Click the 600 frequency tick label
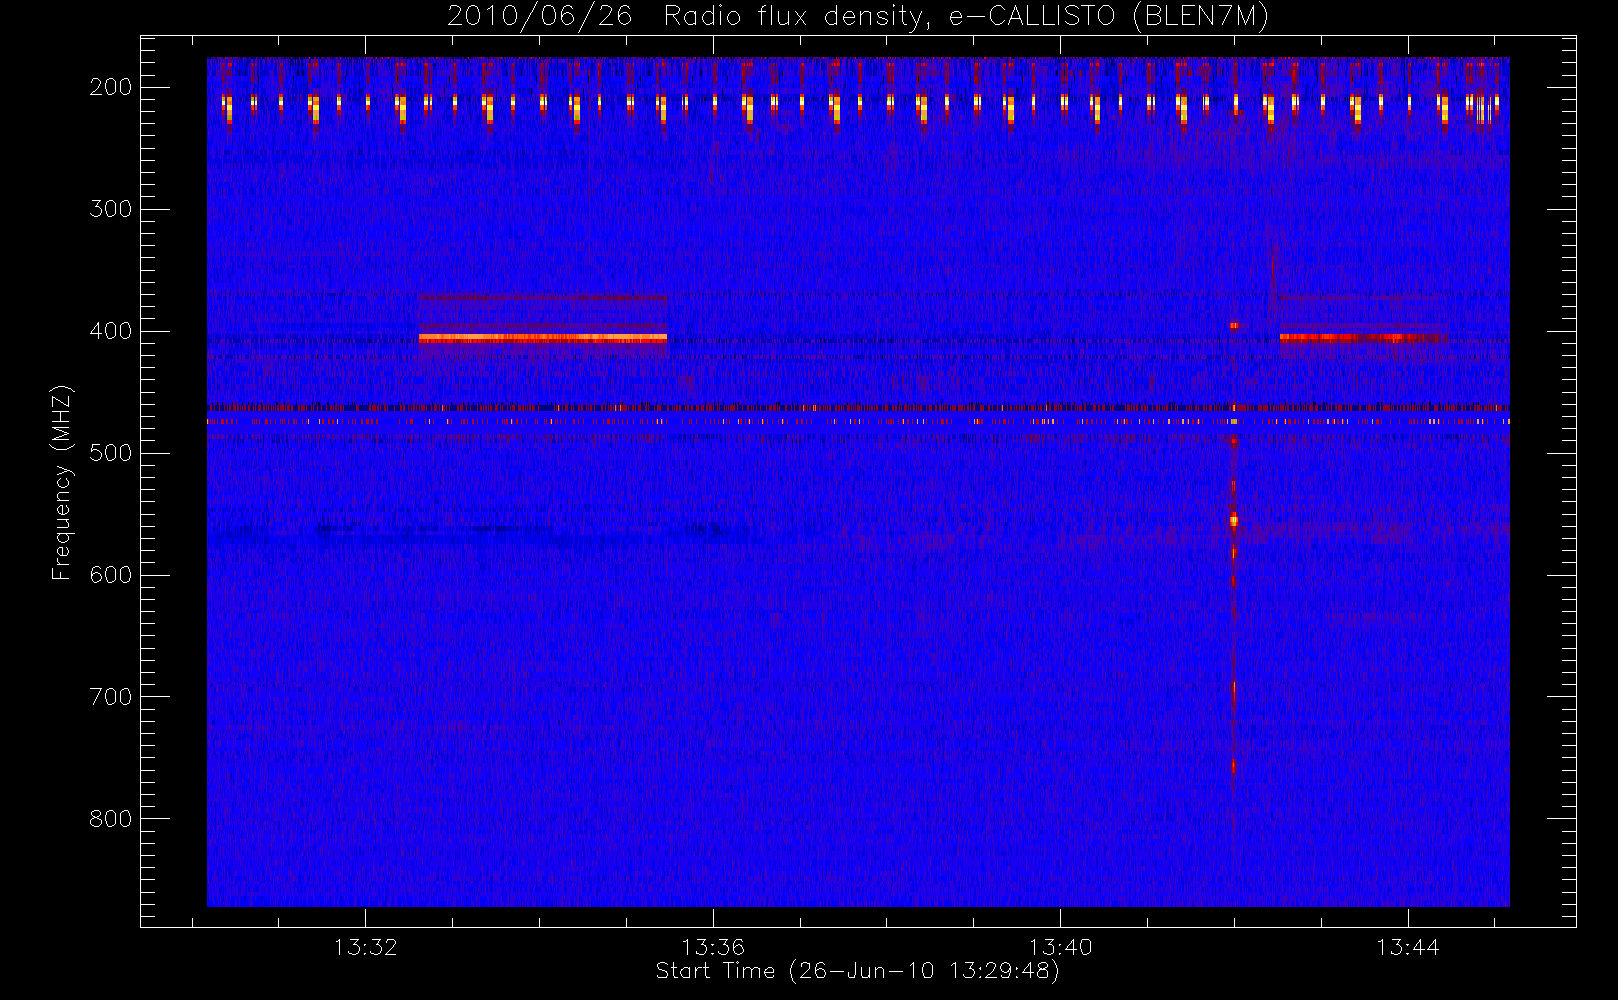This screenshot has height=1000, width=1618. tap(110, 575)
